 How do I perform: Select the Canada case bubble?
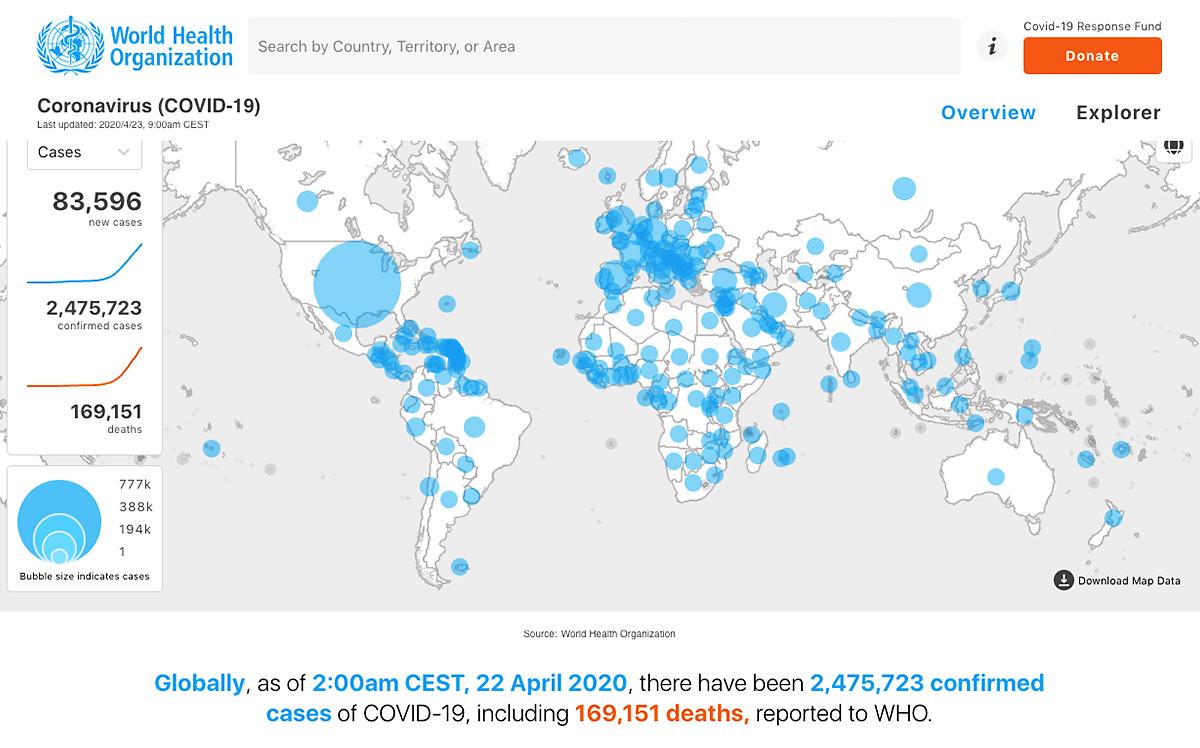[308, 201]
